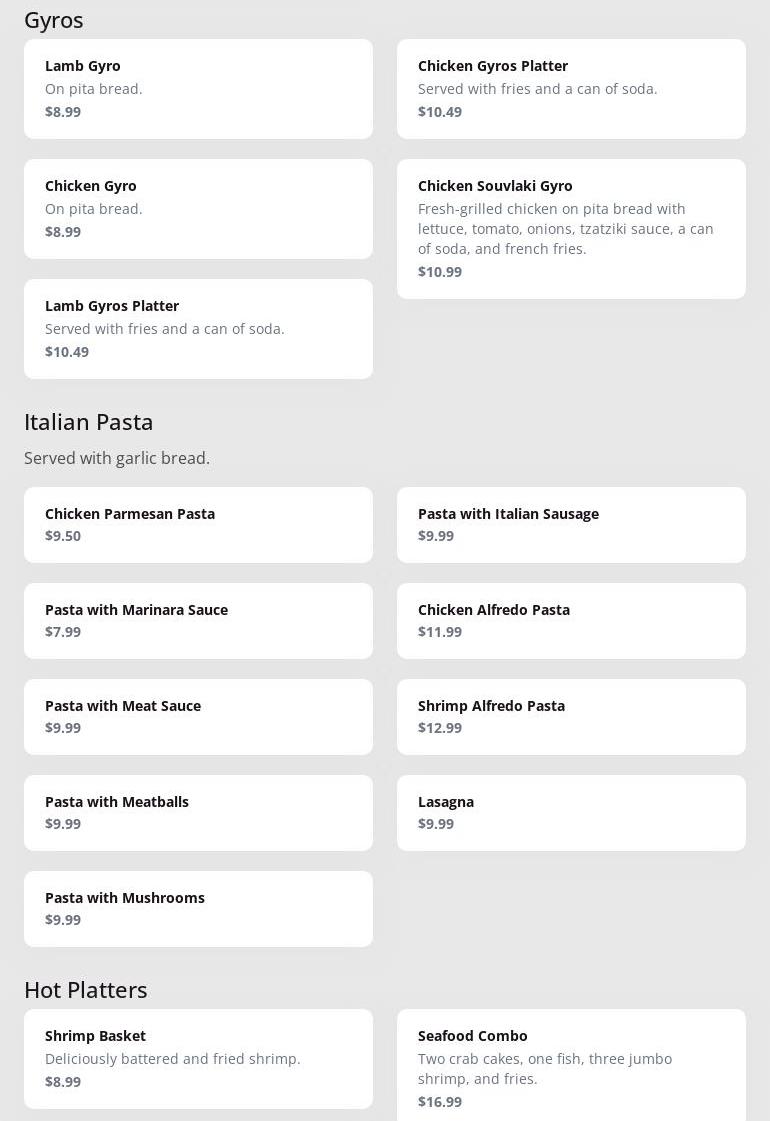Image resolution: width=770 pixels, height=1121 pixels.
Task: Click the Hot Platters section heading
Action: [x=86, y=990]
